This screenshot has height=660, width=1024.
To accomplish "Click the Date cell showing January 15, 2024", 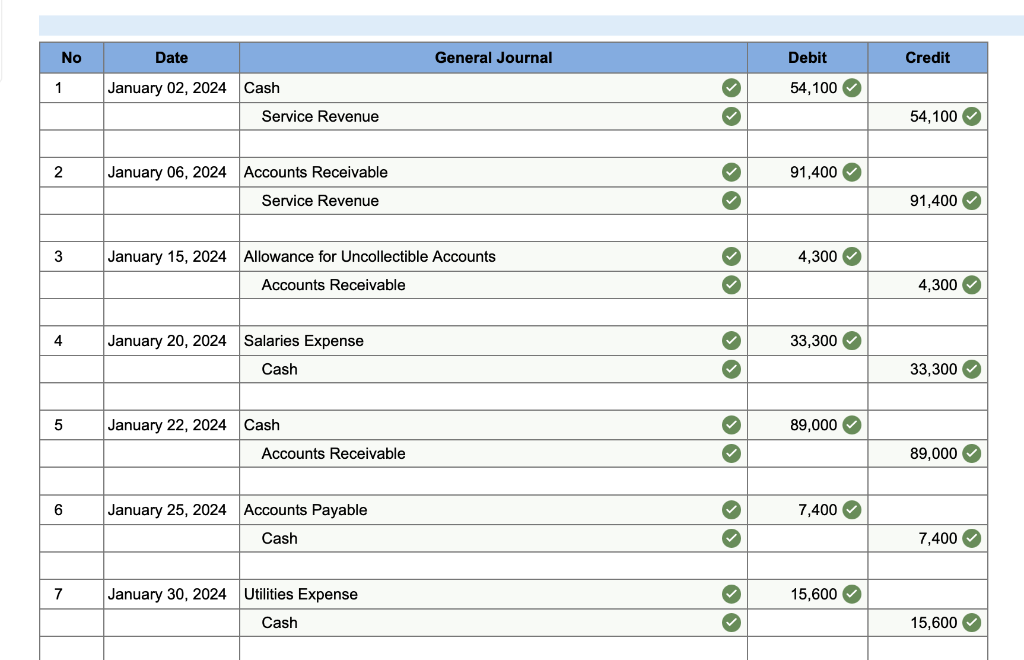I will (171, 256).
